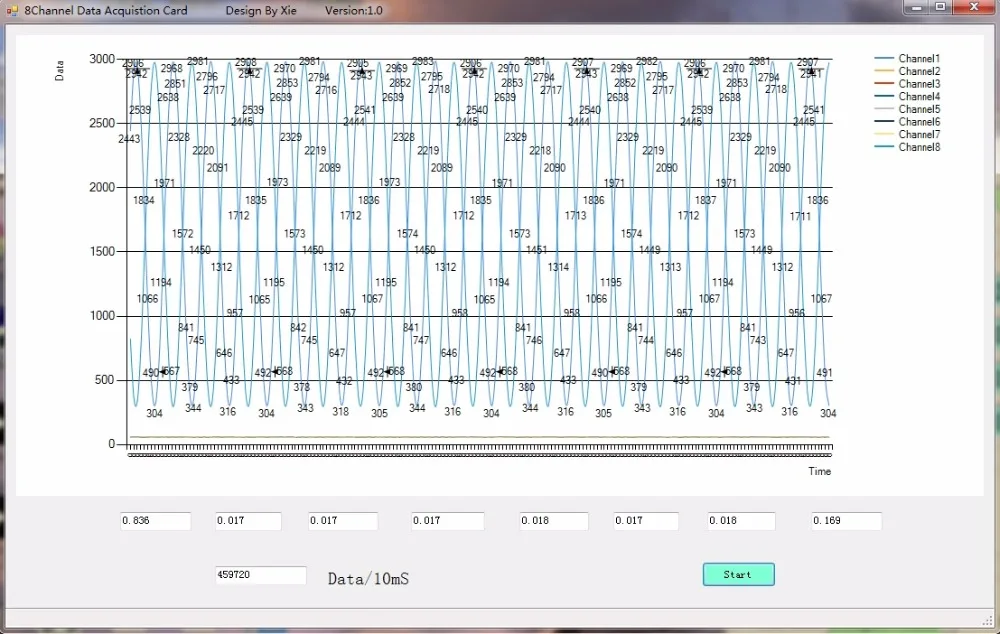This screenshot has height=634, width=1000.
Task: Click the Data/10mS label
Action: [x=368, y=579]
